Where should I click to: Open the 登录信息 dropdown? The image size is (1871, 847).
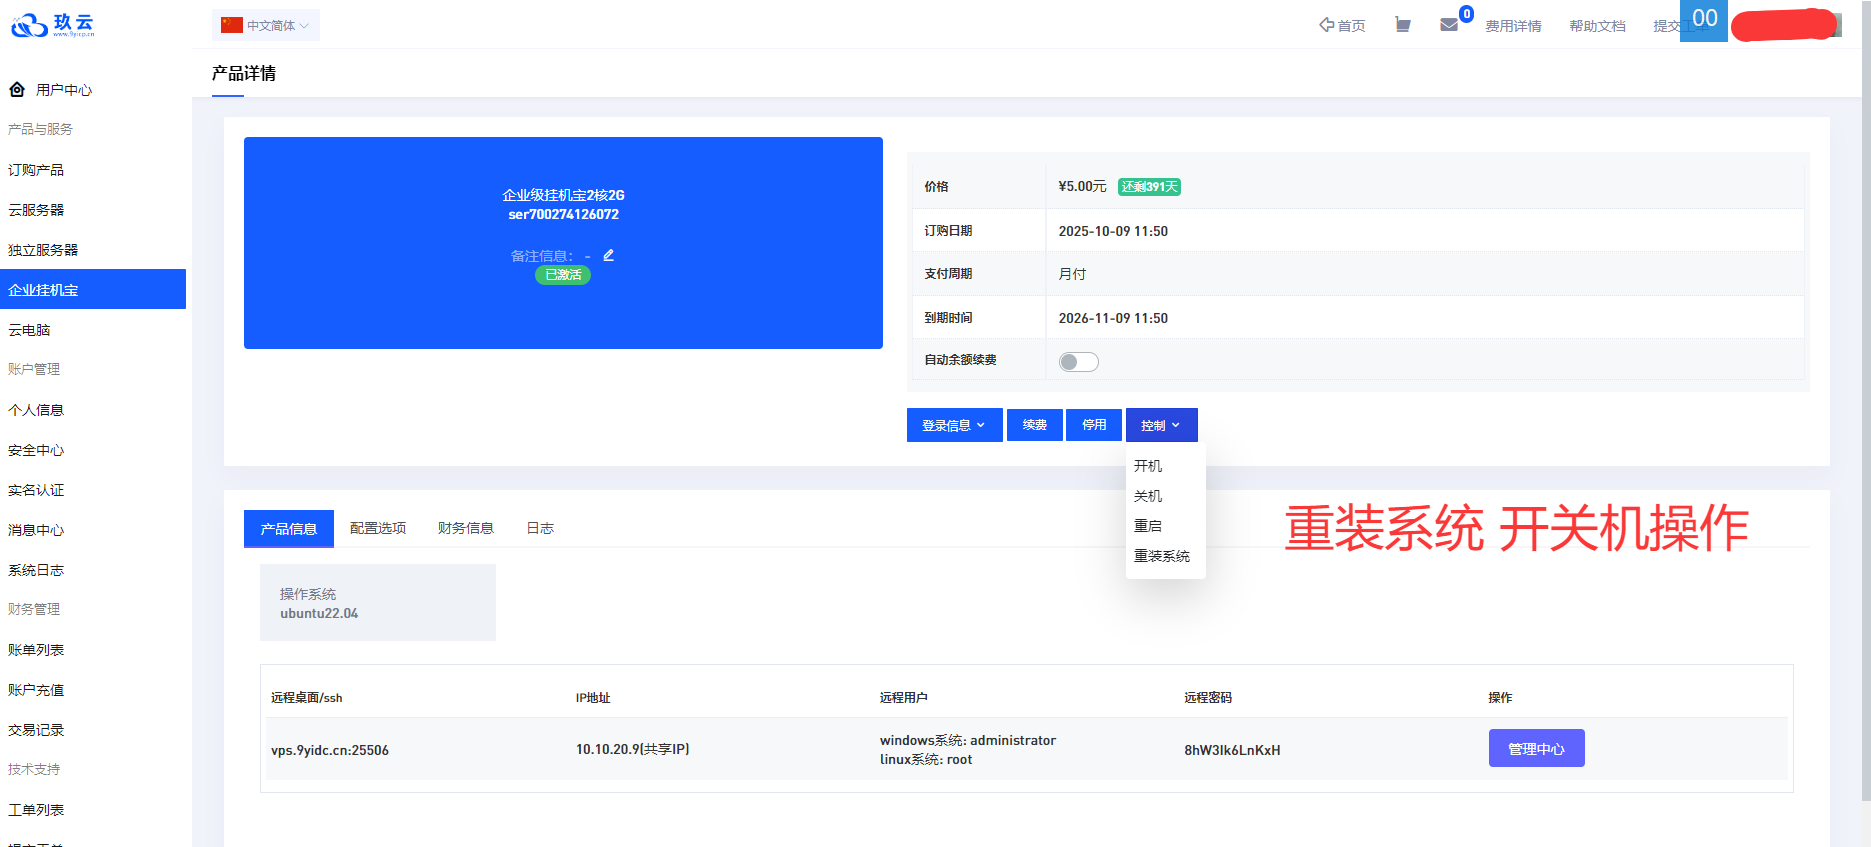pos(954,425)
